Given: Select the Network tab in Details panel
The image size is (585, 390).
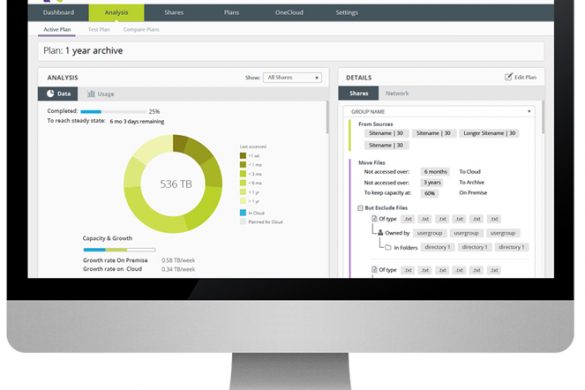Looking at the screenshot, I should (x=397, y=93).
